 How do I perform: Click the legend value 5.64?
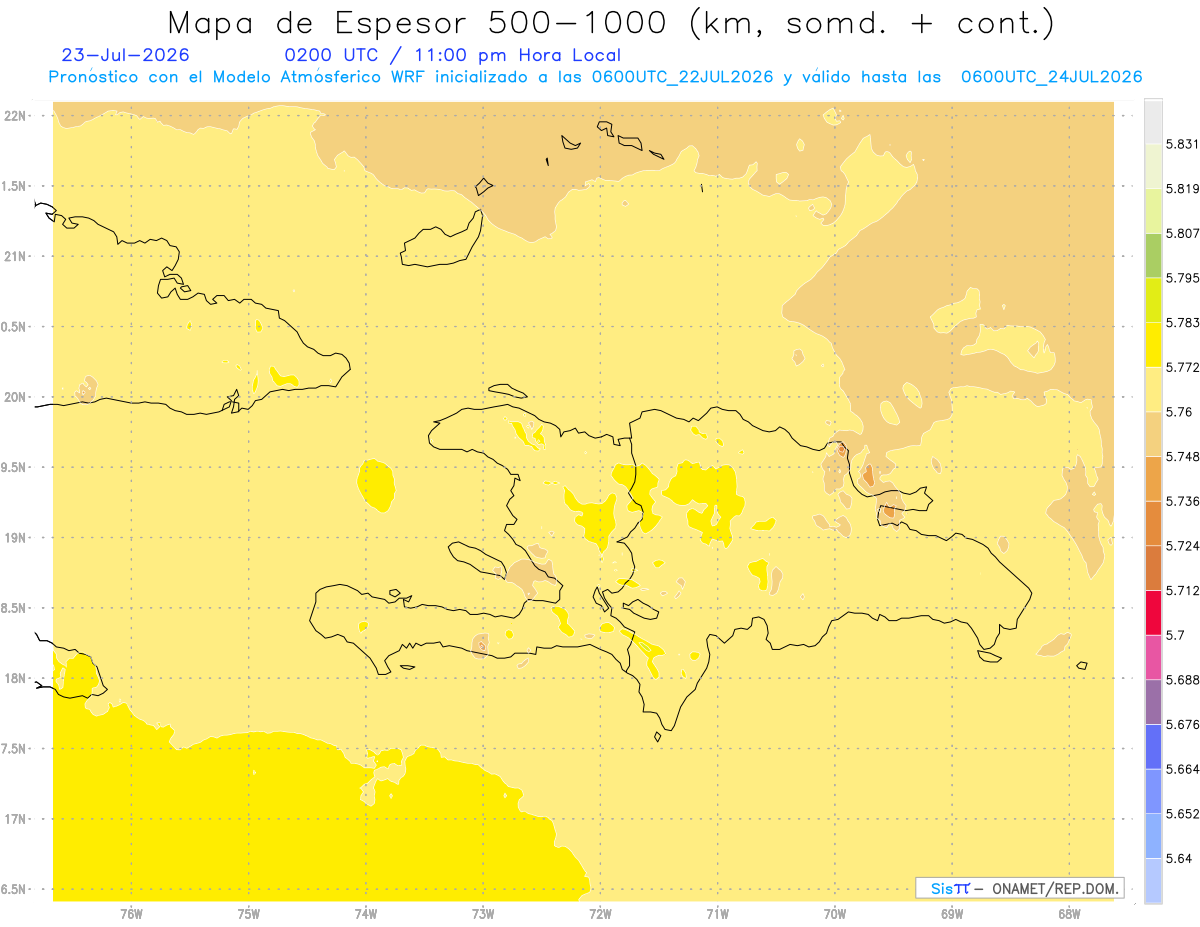pyautogui.click(x=1179, y=858)
